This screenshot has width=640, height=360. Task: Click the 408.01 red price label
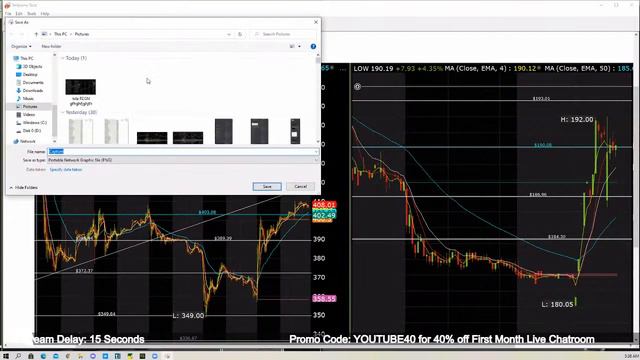(324, 204)
